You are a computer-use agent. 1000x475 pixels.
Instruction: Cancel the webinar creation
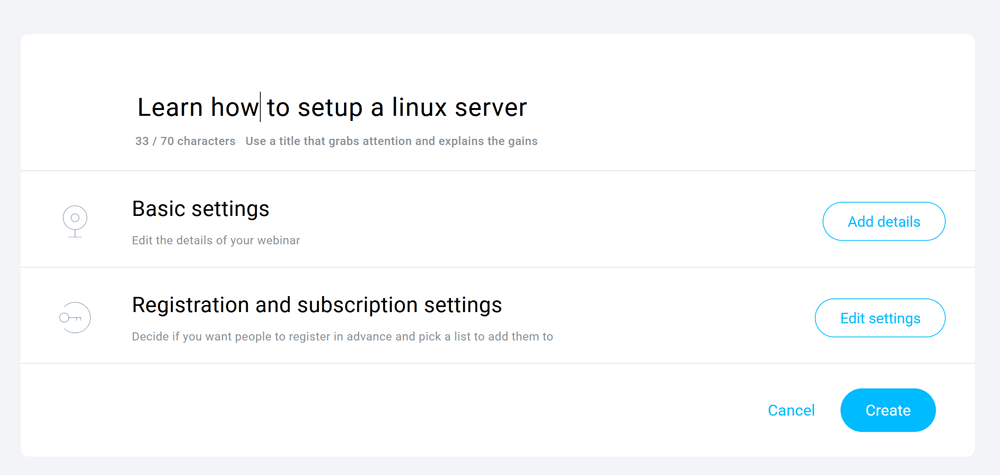pos(791,410)
